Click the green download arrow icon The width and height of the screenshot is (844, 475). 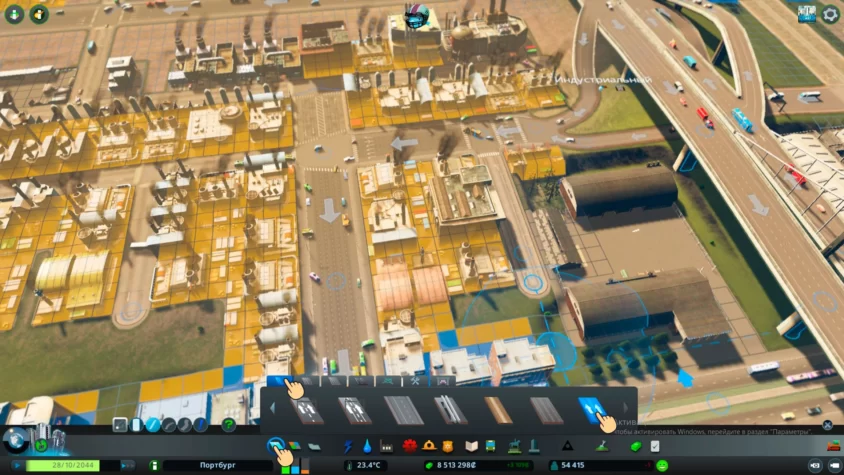tap(14, 15)
